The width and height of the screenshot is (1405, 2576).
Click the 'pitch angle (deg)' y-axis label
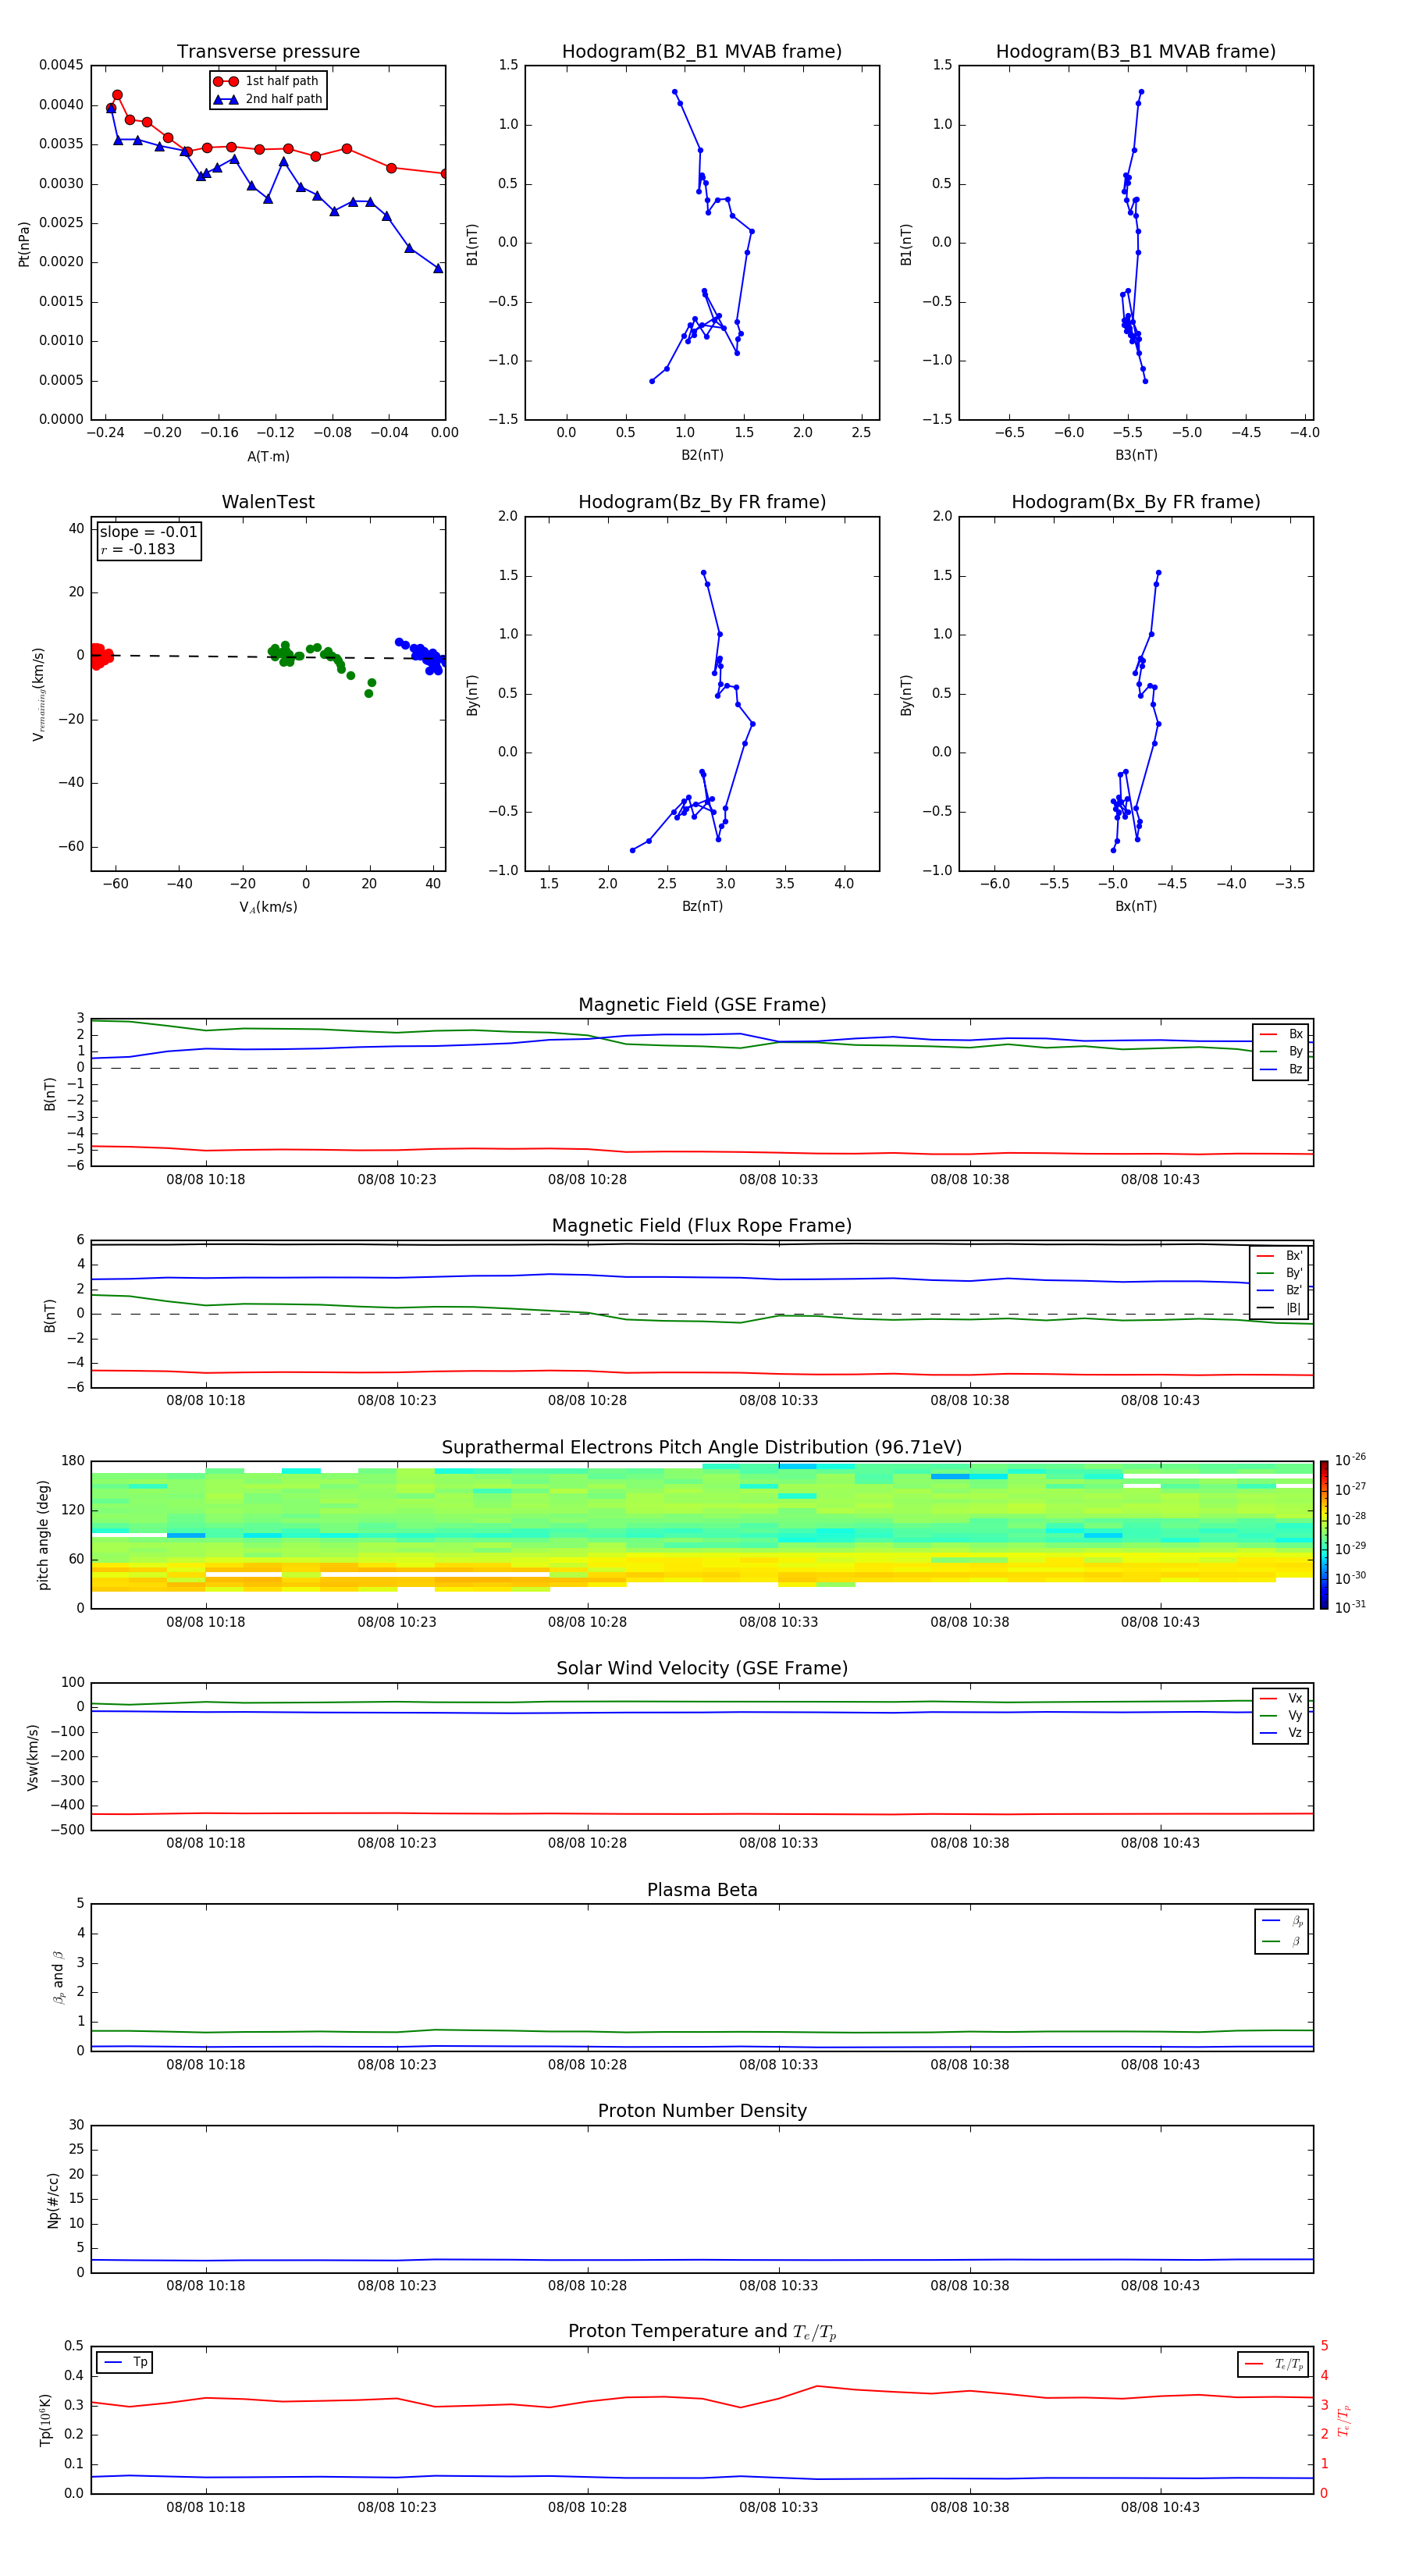[43, 1535]
